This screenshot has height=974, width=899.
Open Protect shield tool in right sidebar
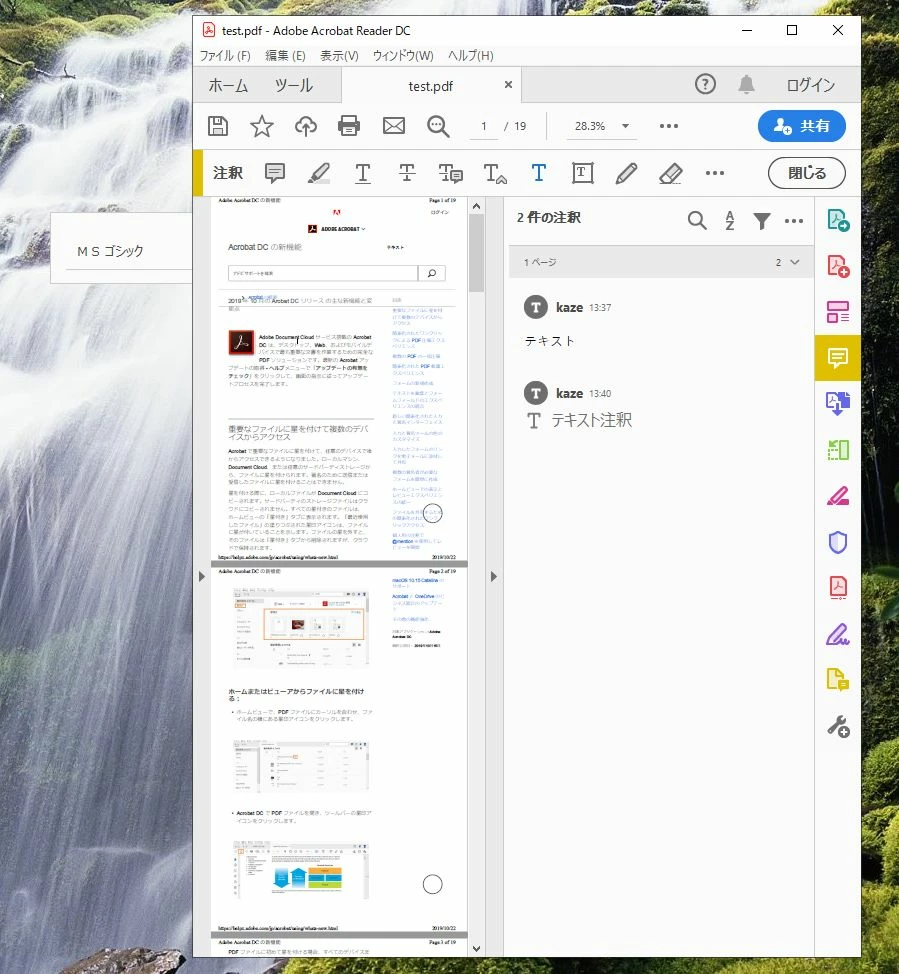coord(838,542)
